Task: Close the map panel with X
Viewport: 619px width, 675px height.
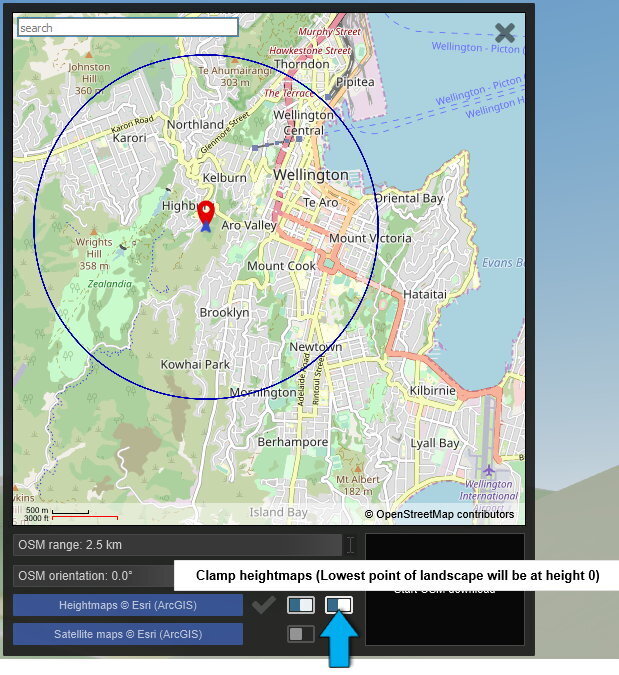Action: click(x=505, y=33)
